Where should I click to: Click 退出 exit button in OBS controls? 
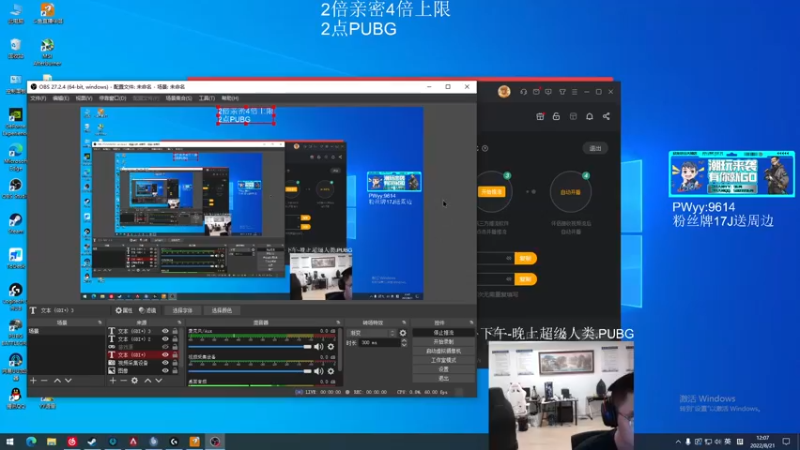click(443, 379)
